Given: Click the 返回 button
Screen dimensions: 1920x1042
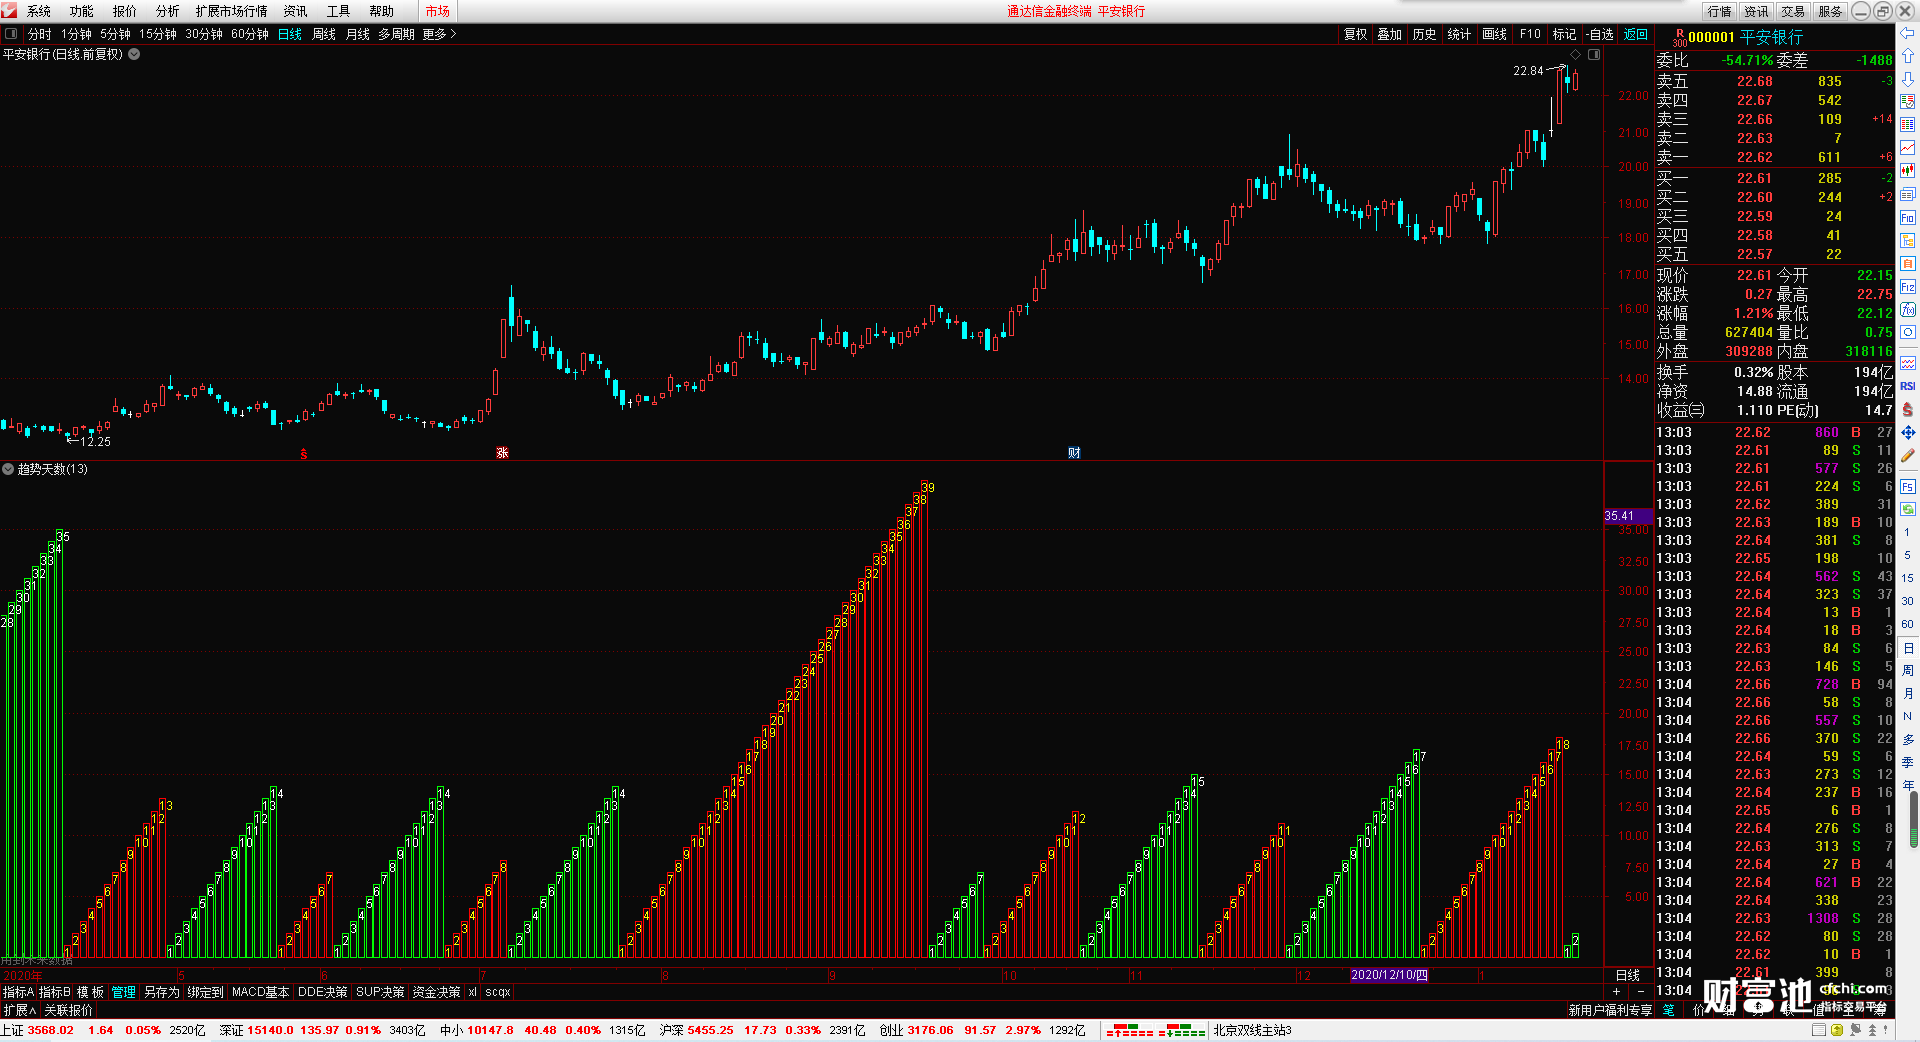Looking at the screenshot, I should tap(1636, 34).
